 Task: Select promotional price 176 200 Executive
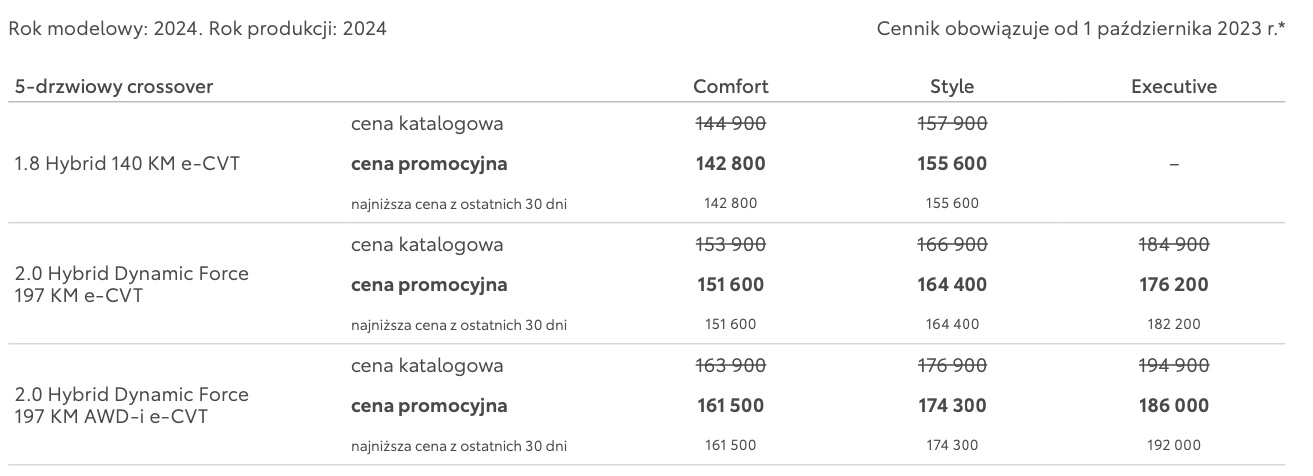(1174, 285)
